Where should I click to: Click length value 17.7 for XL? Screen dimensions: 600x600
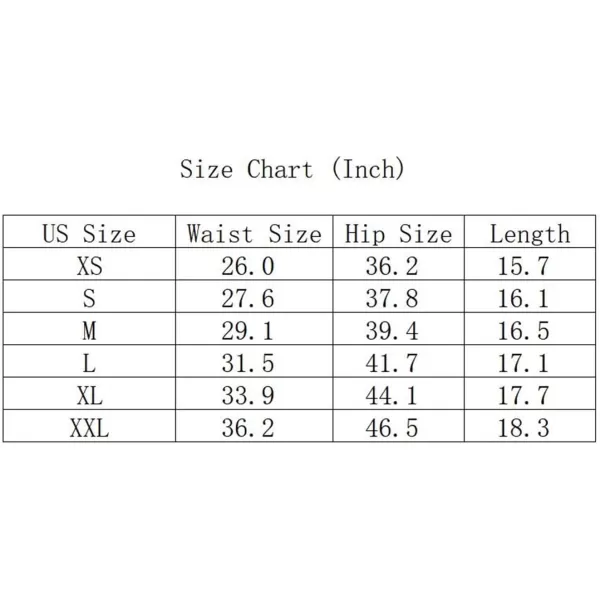tap(523, 395)
